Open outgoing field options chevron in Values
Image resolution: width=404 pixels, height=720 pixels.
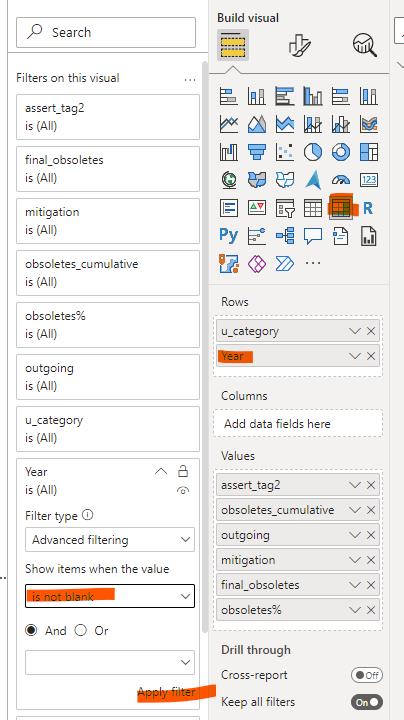(x=354, y=535)
